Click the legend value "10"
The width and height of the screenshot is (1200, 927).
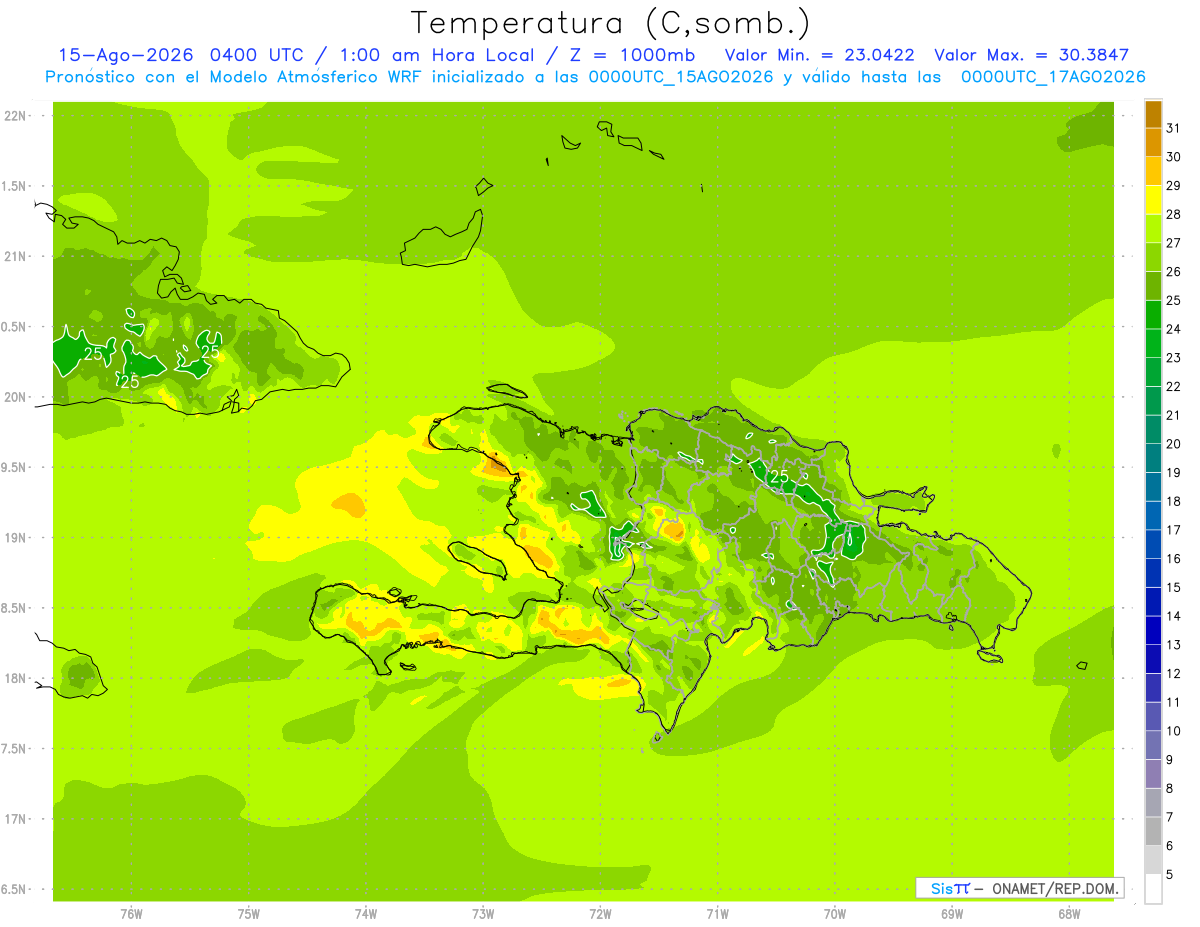(x=1173, y=731)
